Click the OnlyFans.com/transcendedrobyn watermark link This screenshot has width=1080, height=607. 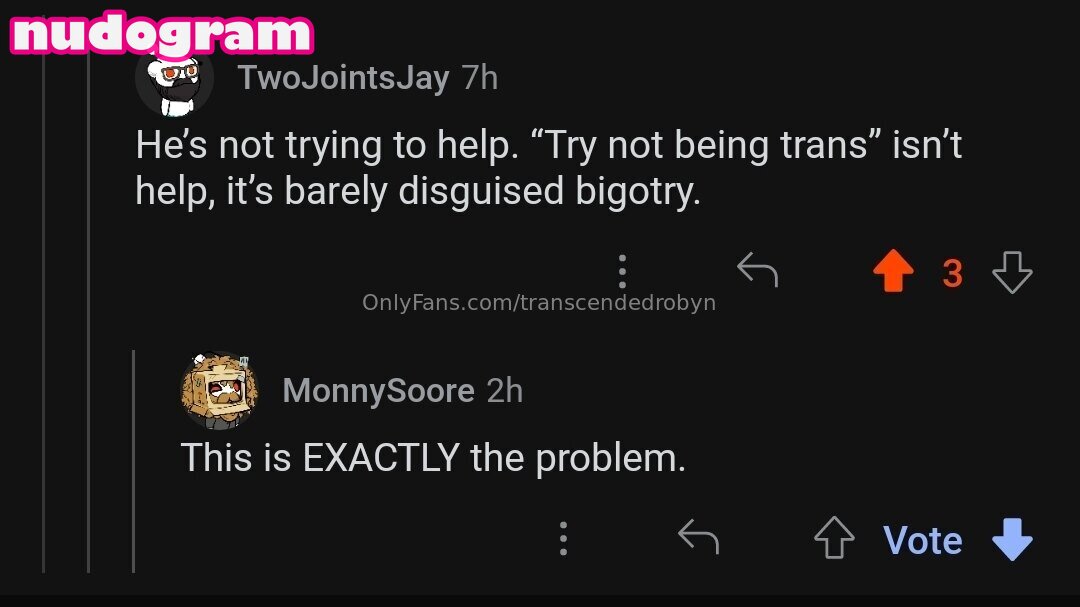(x=539, y=302)
